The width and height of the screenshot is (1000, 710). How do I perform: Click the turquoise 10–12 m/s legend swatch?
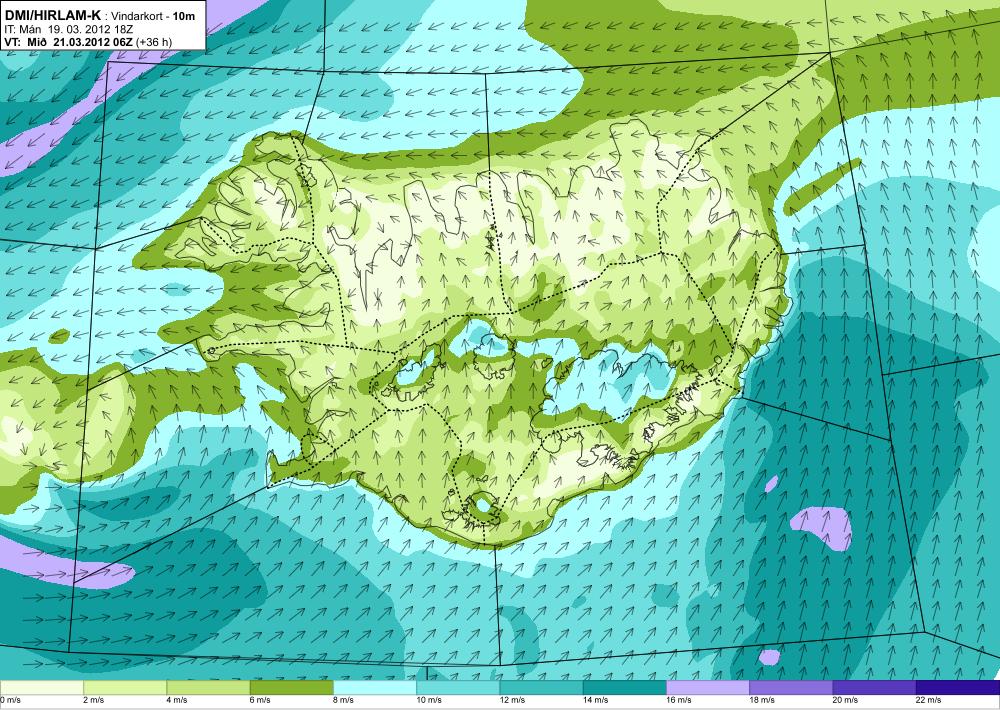click(x=458, y=688)
